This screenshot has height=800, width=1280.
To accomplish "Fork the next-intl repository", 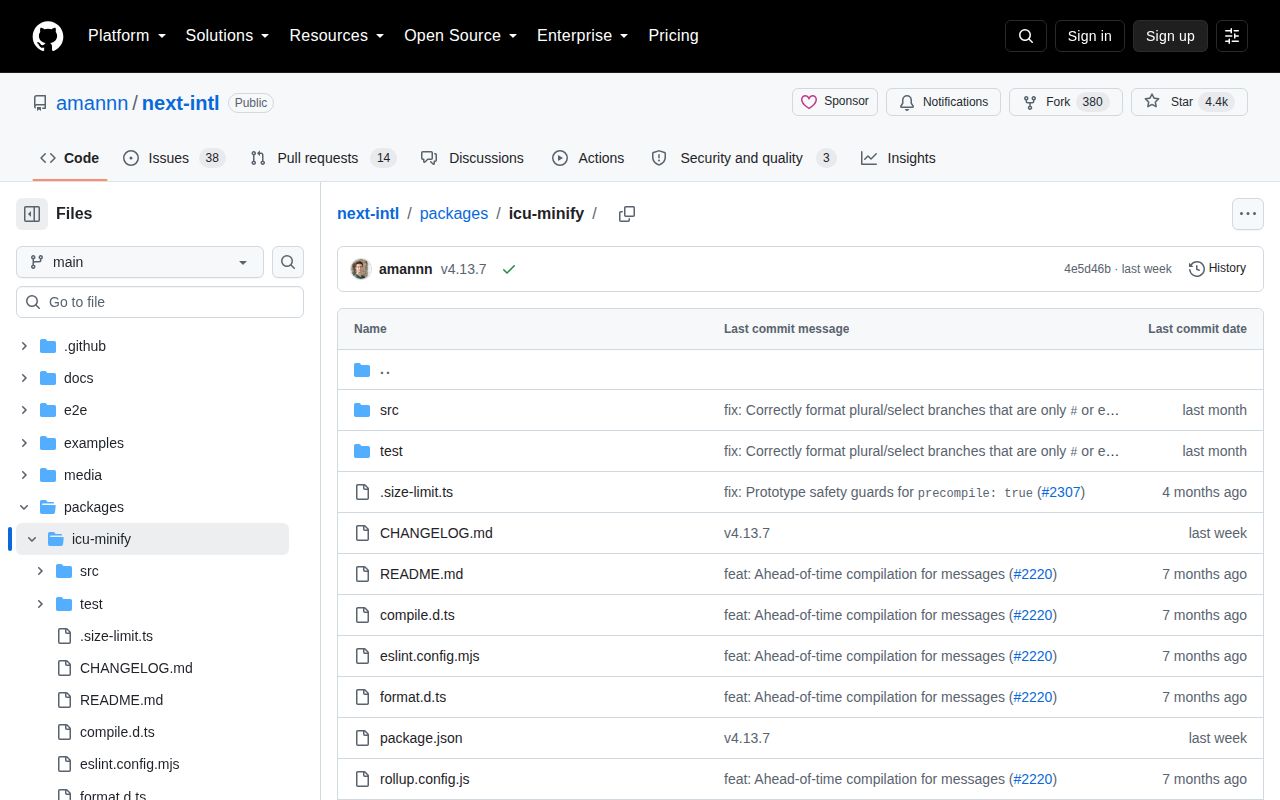I will click(x=1066, y=102).
